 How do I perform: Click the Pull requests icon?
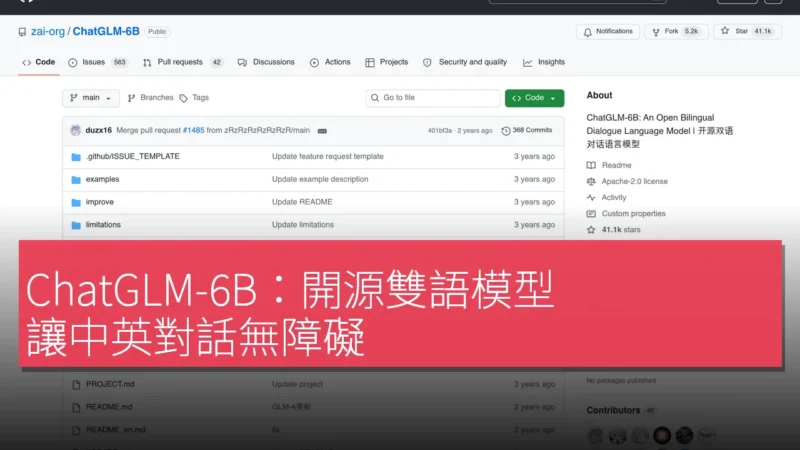click(147, 63)
